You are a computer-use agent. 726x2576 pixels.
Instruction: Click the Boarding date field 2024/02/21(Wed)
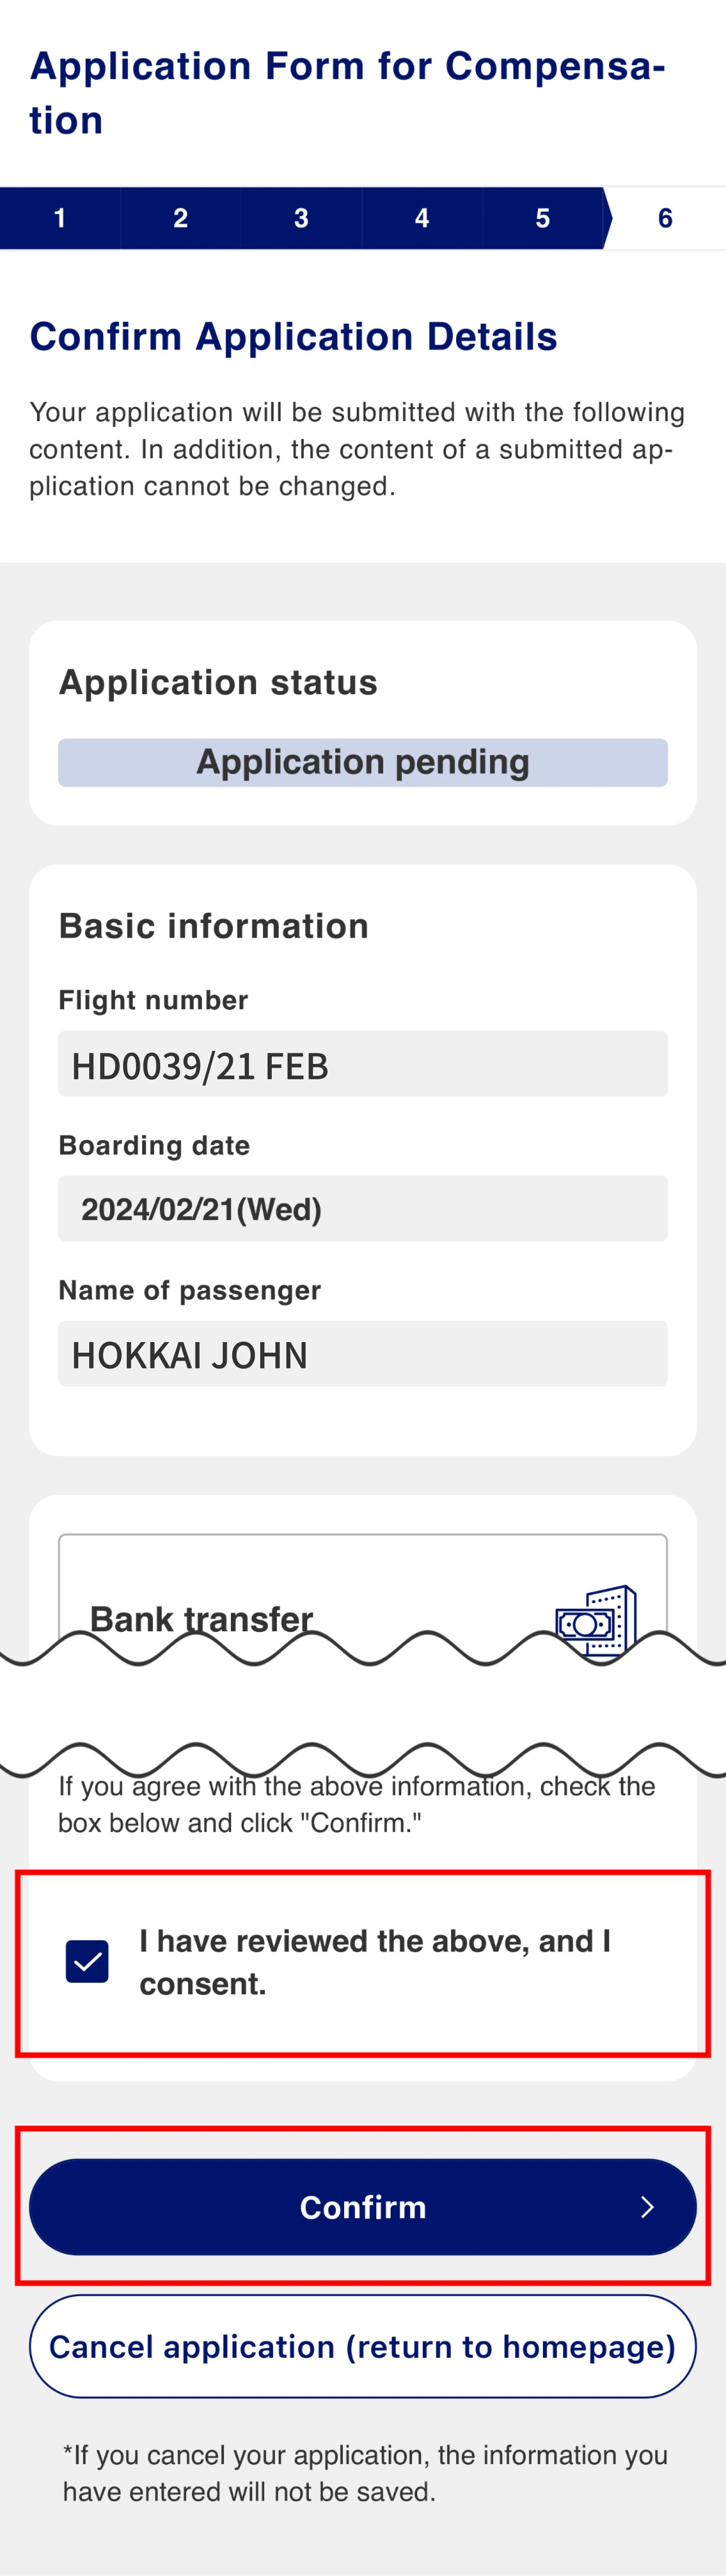pos(363,1209)
